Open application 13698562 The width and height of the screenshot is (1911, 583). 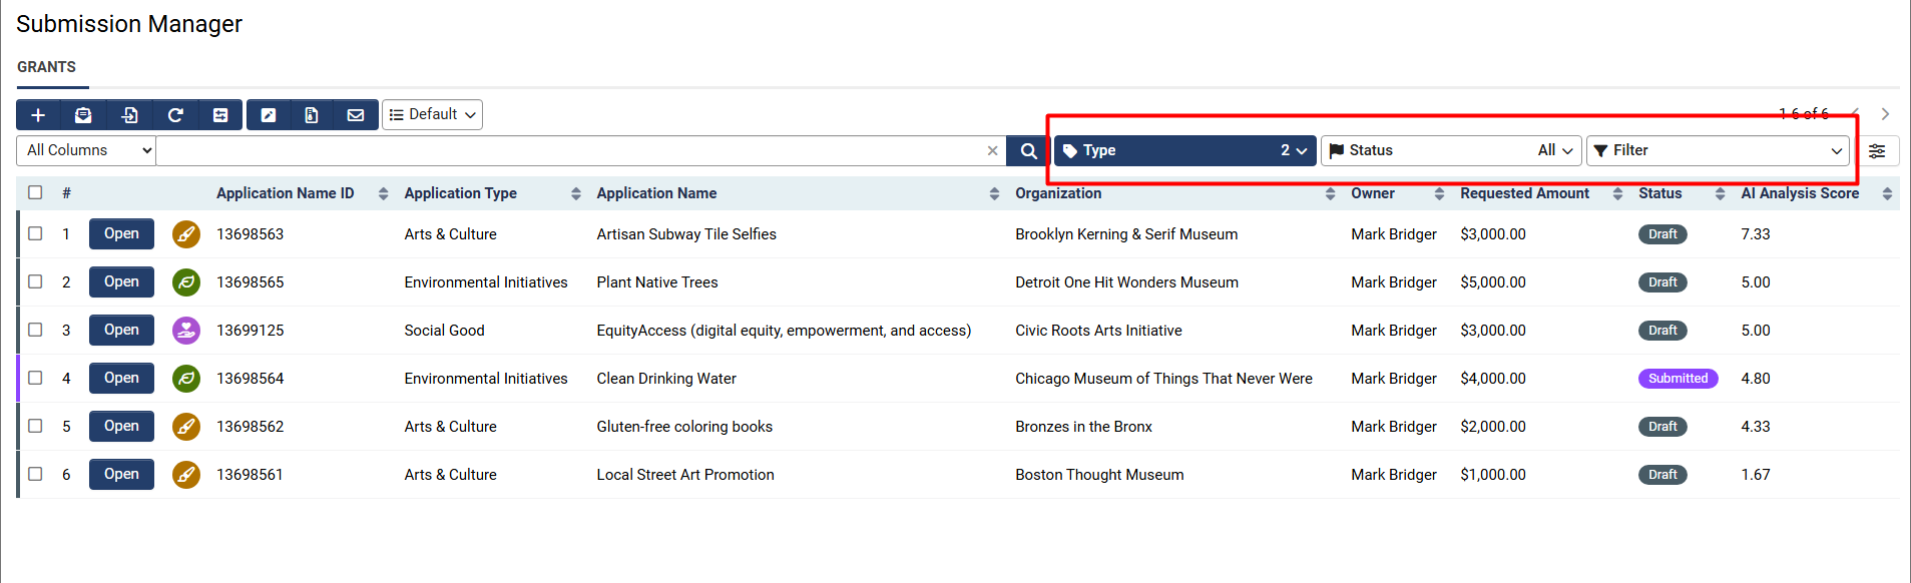(121, 426)
